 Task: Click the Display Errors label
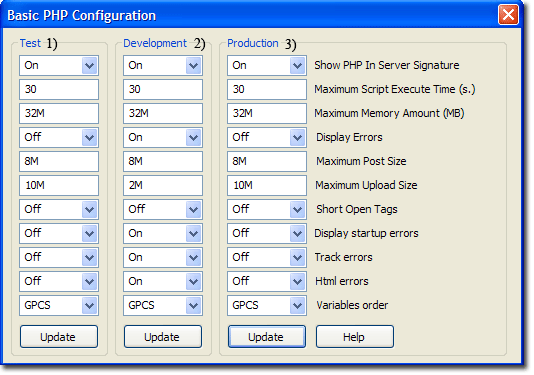coord(349,137)
